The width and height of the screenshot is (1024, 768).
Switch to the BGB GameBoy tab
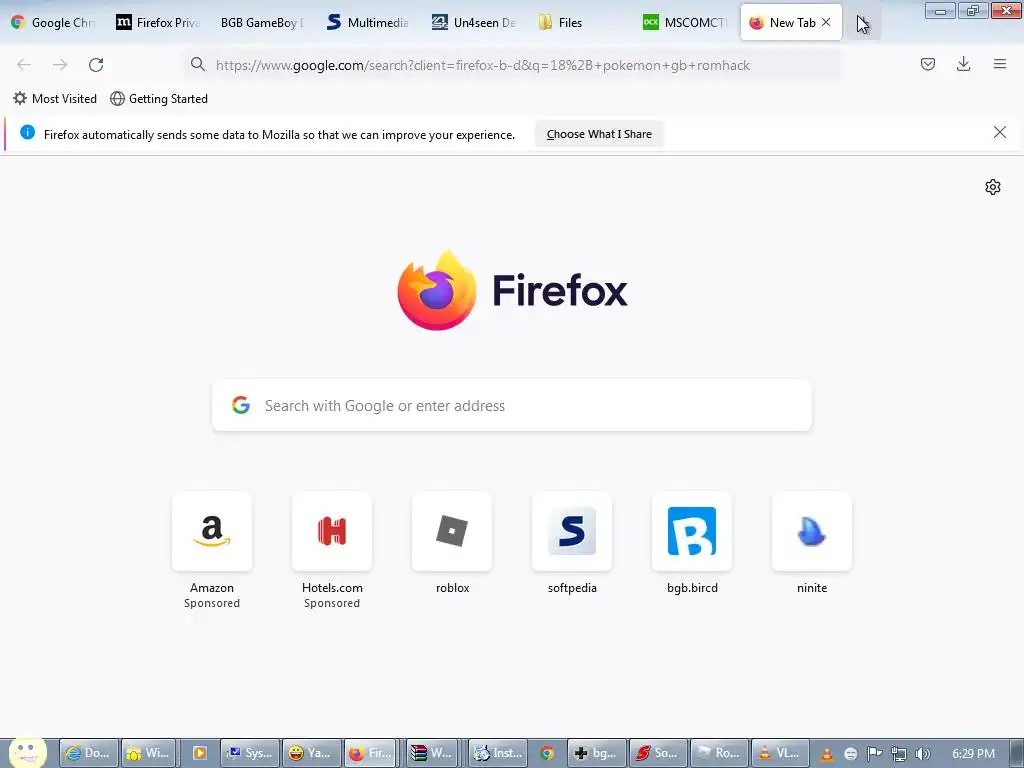coord(262,22)
